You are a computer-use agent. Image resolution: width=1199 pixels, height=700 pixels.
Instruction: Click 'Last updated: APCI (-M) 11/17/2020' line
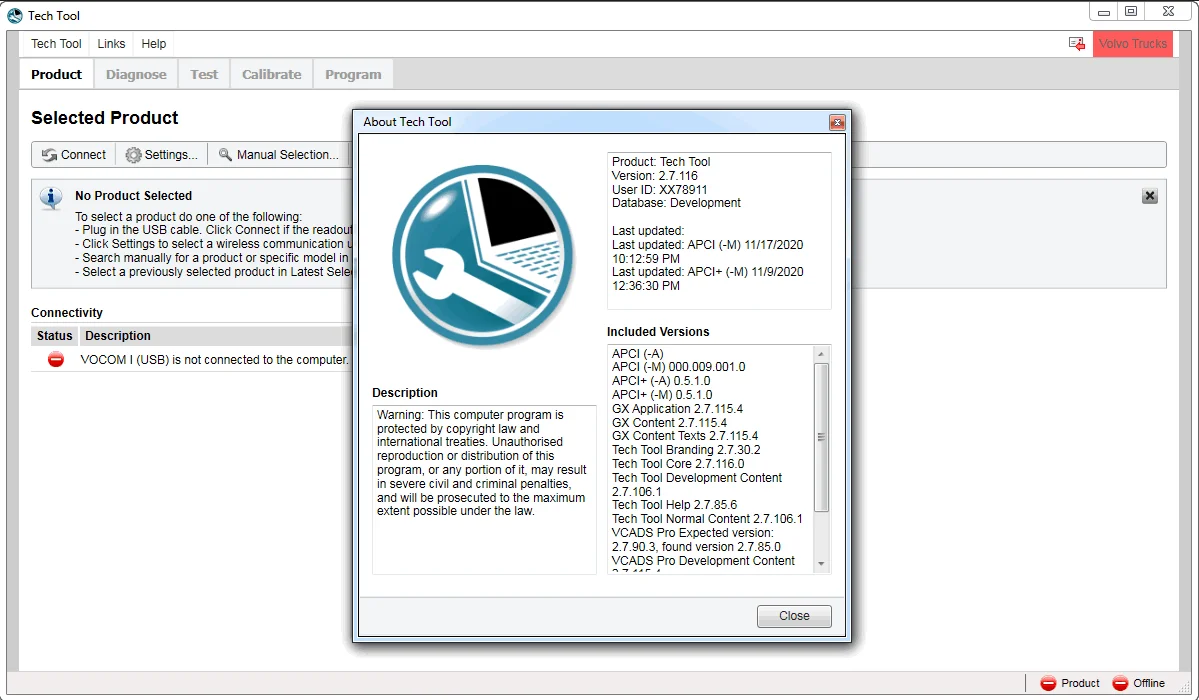pos(707,245)
